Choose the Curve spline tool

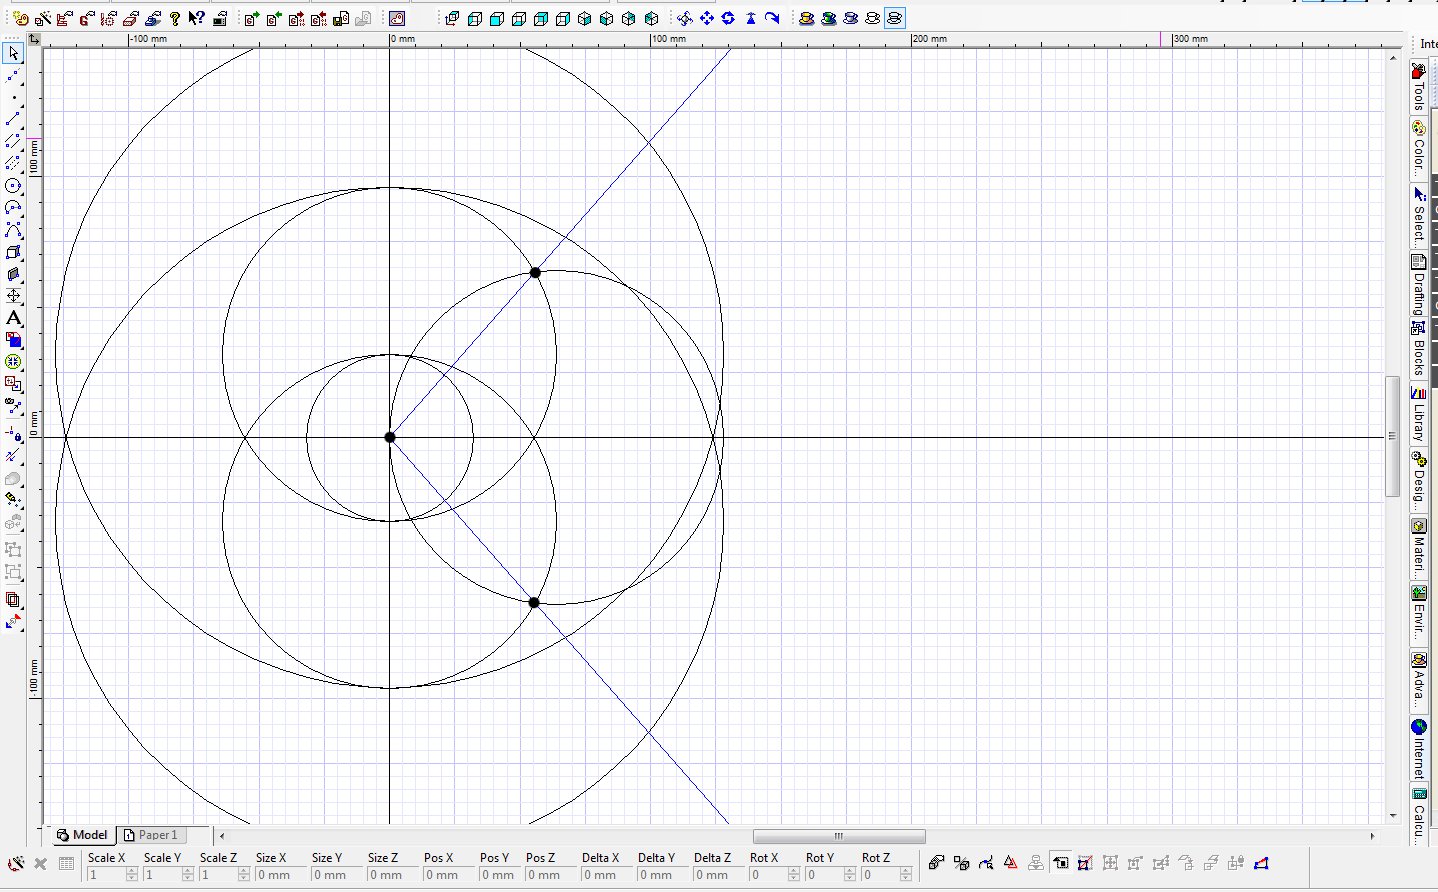[13, 230]
